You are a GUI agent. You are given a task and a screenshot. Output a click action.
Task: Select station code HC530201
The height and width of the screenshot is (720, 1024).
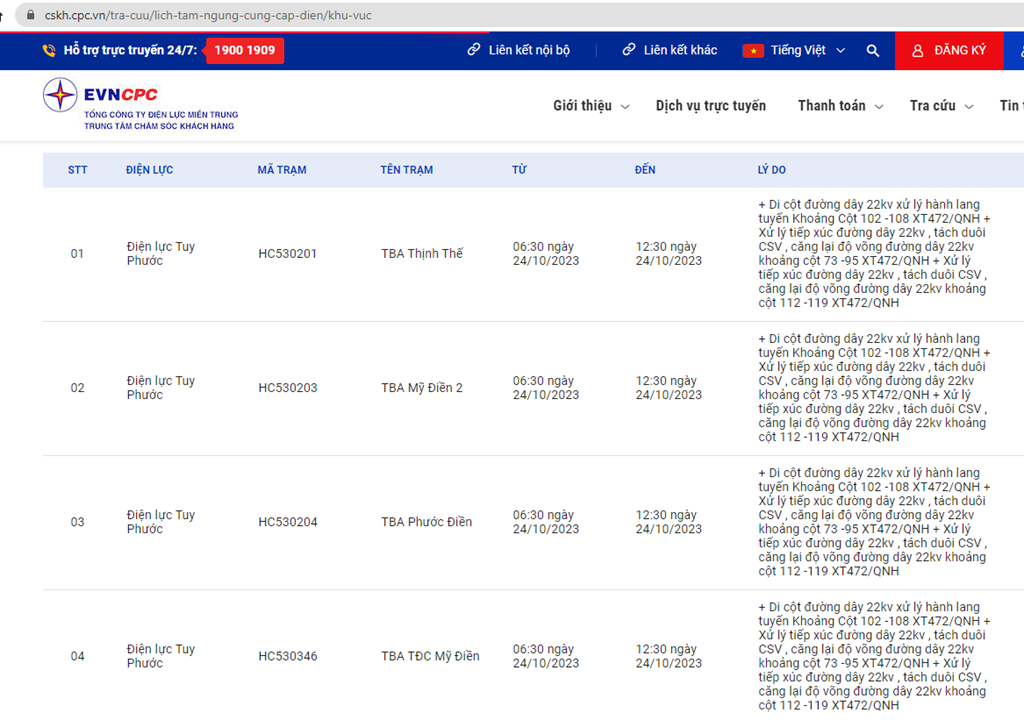click(287, 254)
